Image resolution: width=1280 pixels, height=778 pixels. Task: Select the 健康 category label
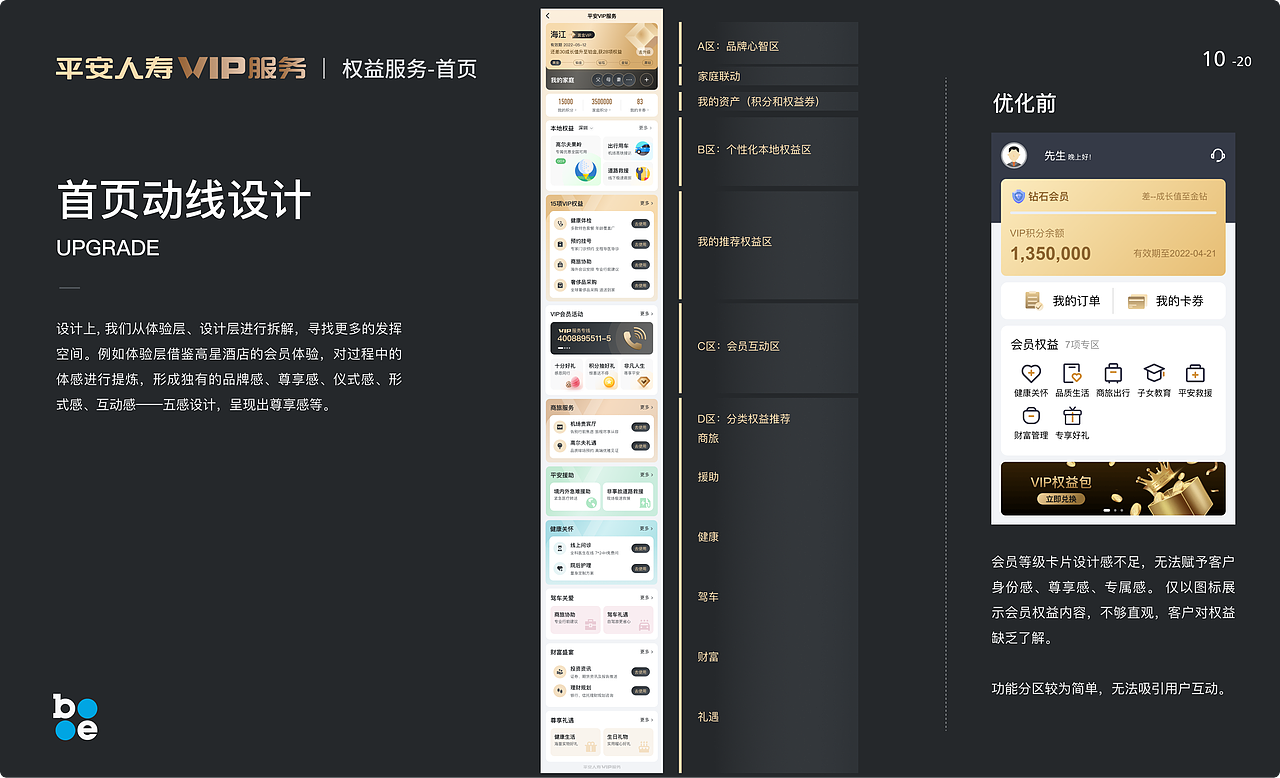coord(708,537)
